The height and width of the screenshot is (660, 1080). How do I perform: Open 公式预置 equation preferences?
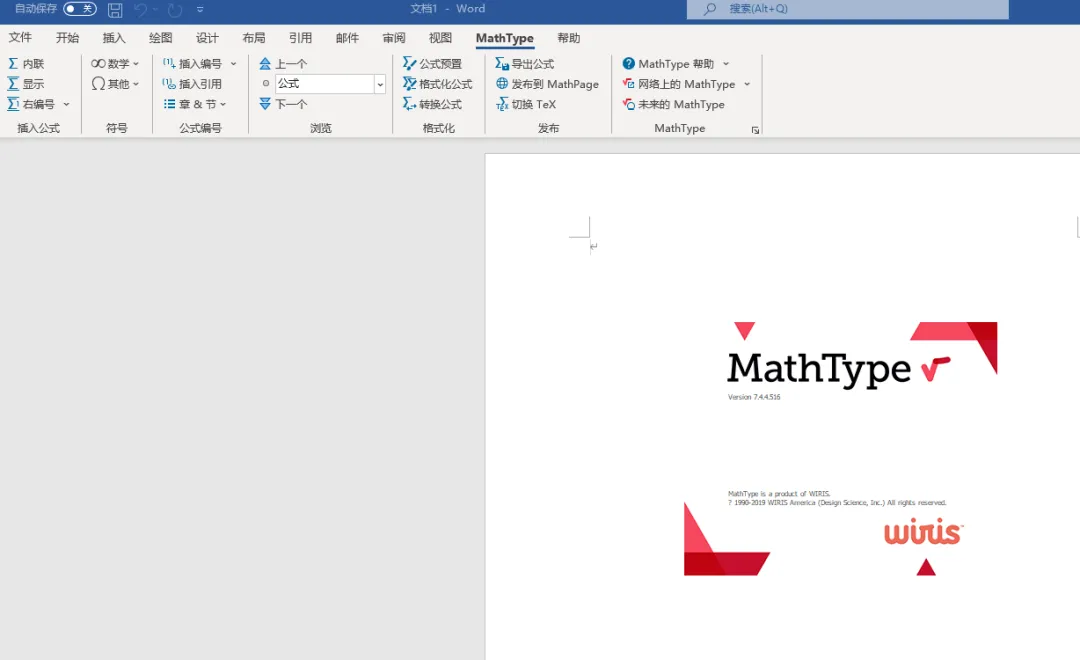pos(433,63)
